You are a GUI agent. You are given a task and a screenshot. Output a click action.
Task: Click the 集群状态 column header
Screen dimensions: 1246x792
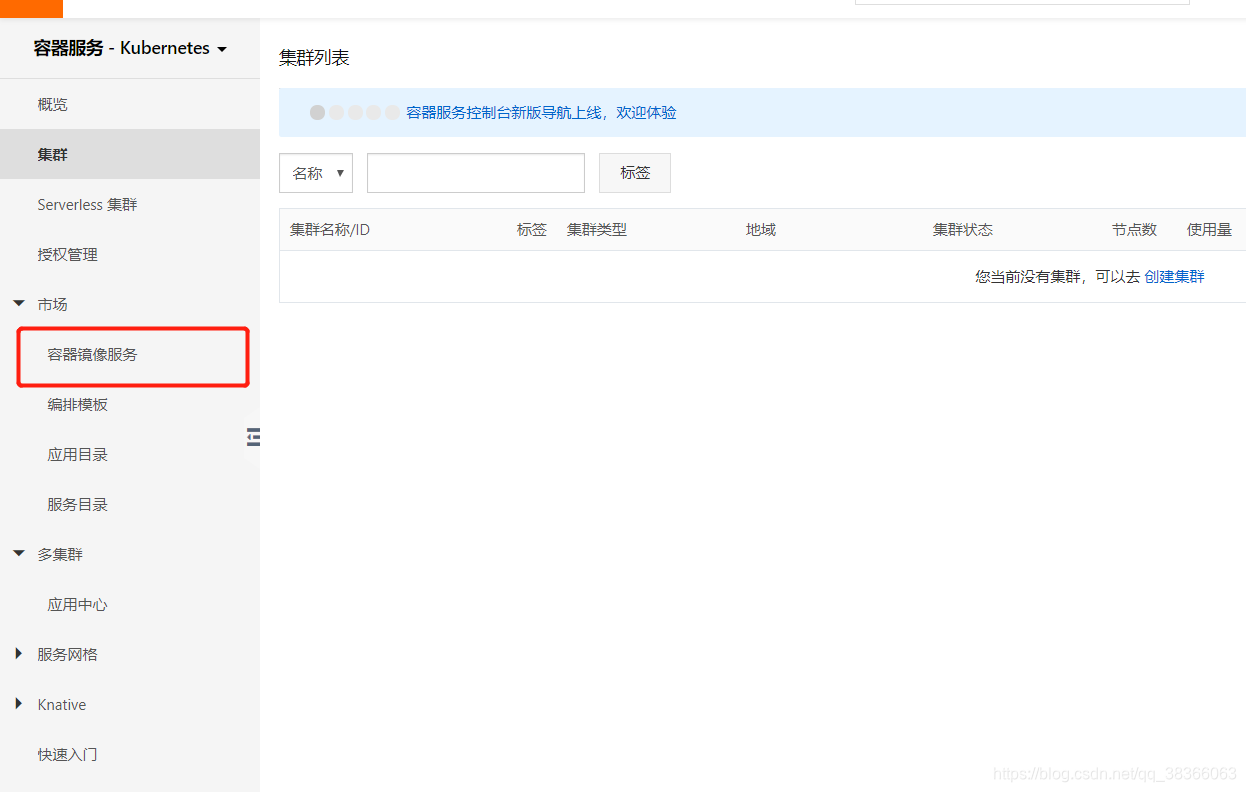(963, 230)
